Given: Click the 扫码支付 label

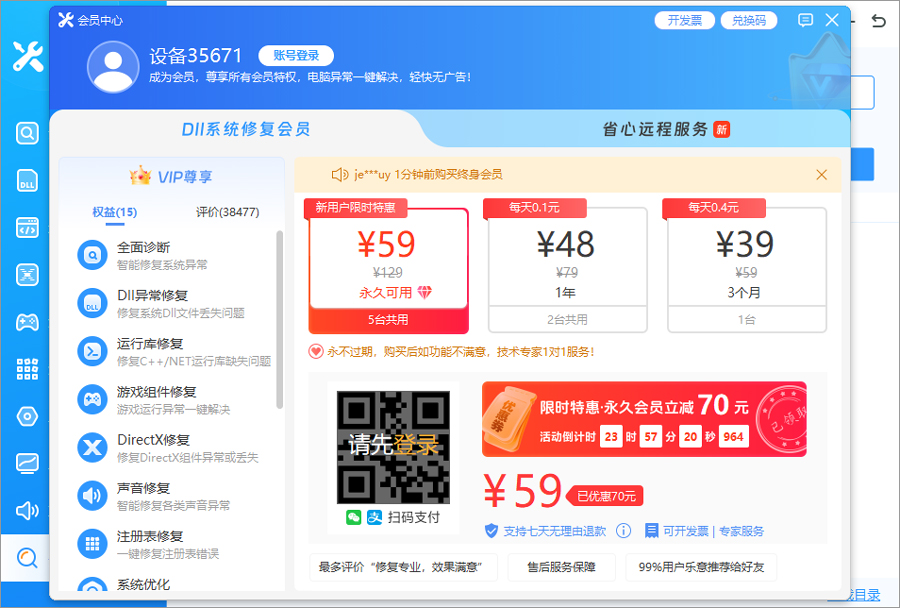Looking at the screenshot, I should pos(414,517).
